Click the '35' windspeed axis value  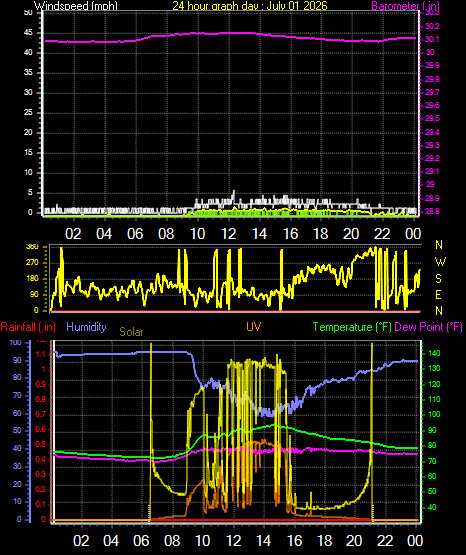(x=28, y=73)
